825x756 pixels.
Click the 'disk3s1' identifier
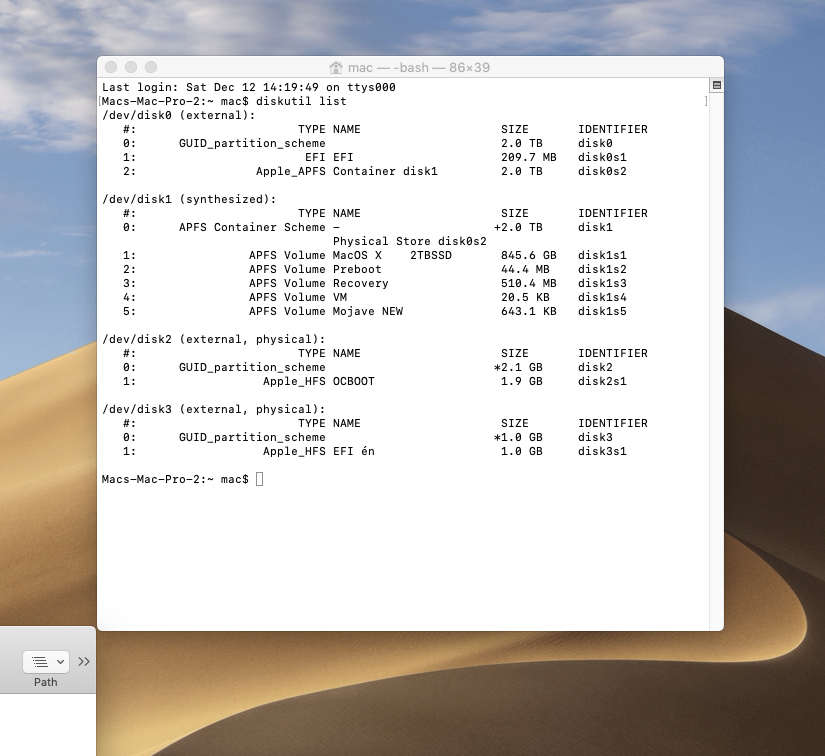(x=602, y=451)
